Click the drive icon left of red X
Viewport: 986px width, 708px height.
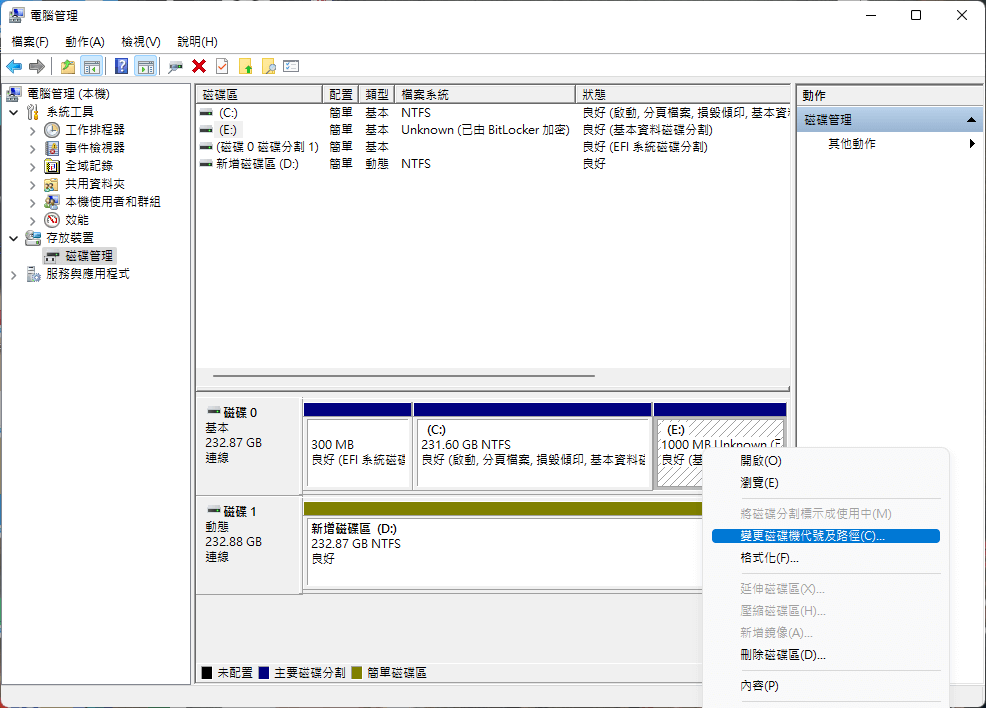point(176,66)
